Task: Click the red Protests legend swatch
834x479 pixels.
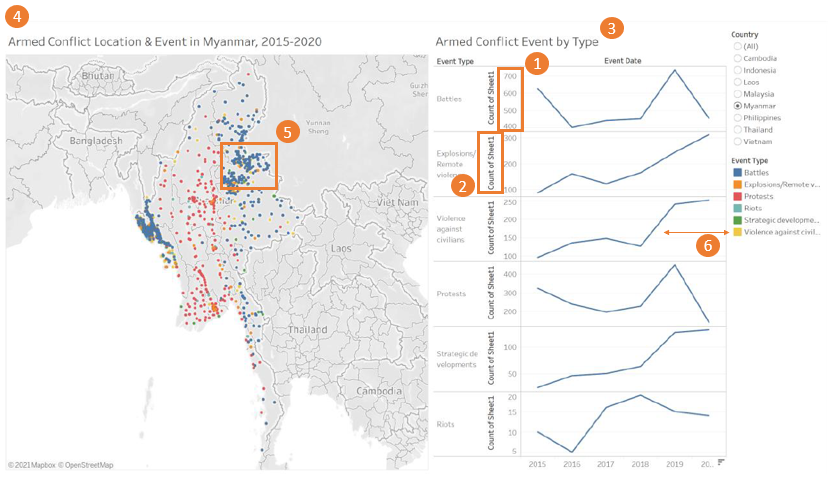Action: (x=737, y=196)
